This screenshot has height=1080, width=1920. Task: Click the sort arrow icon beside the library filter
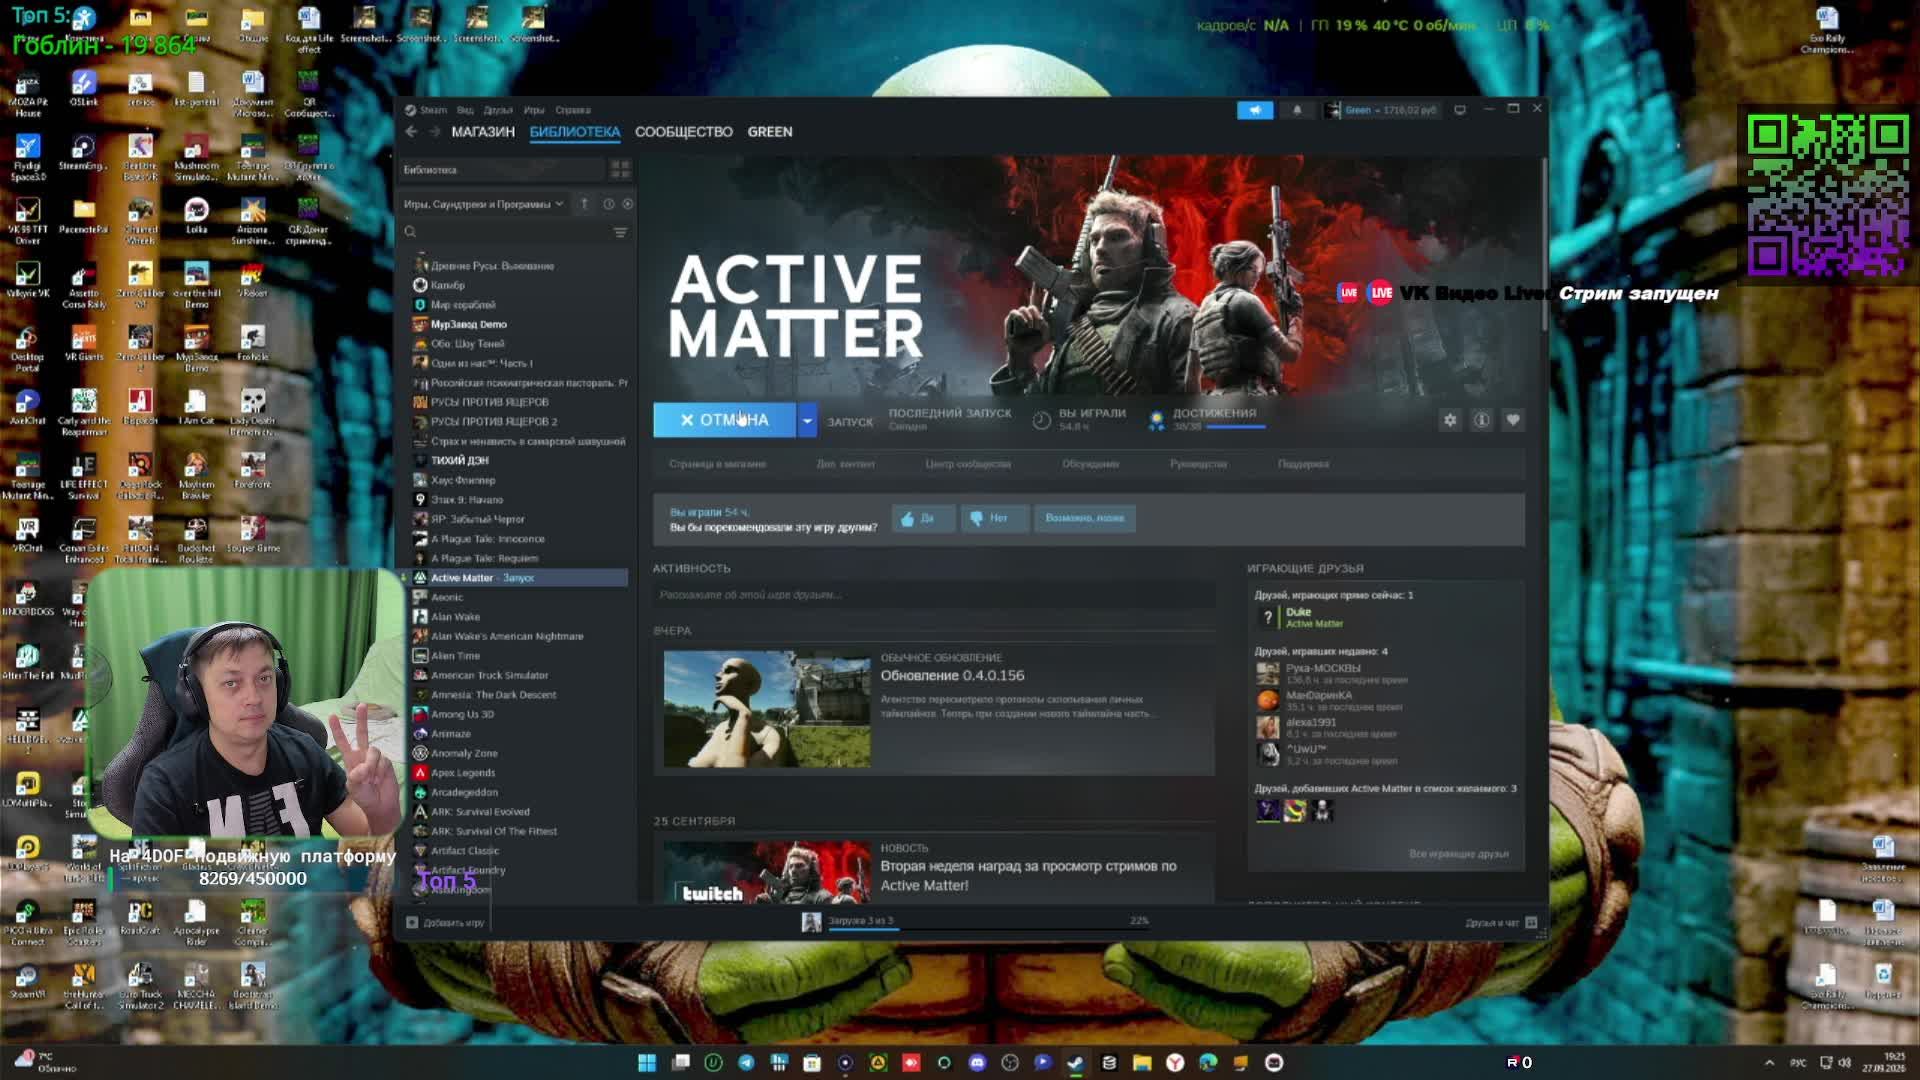pyautogui.click(x=585, y=204)
